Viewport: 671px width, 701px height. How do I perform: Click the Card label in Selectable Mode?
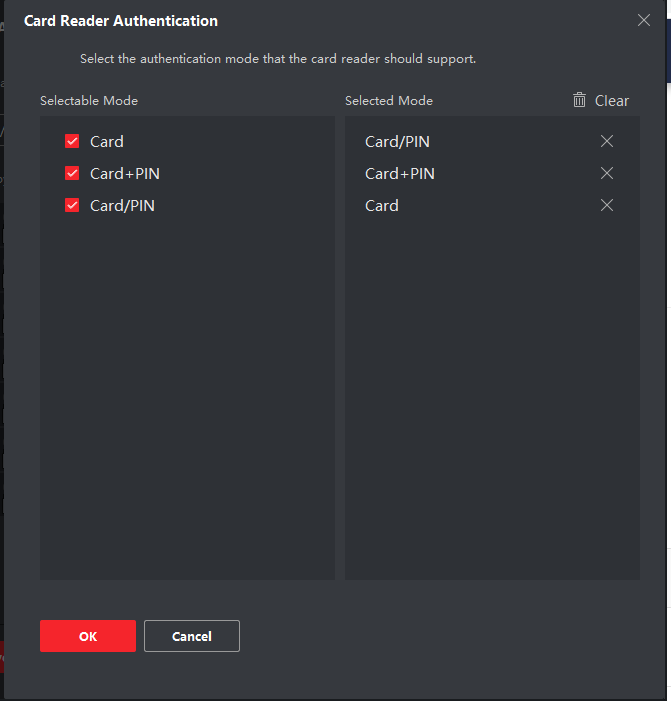pyautogui.click(x=107, y=142)
